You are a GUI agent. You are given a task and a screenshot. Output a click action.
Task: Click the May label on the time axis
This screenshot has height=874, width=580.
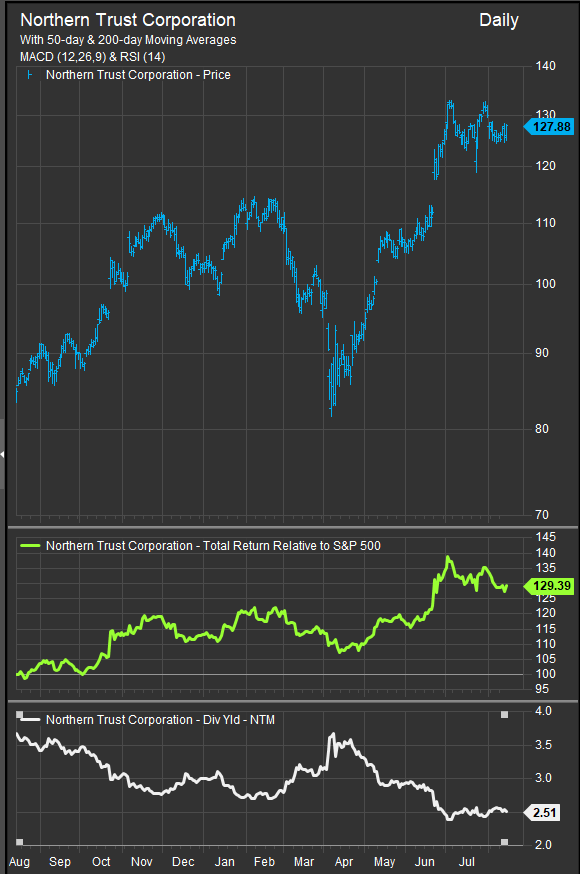384,862
